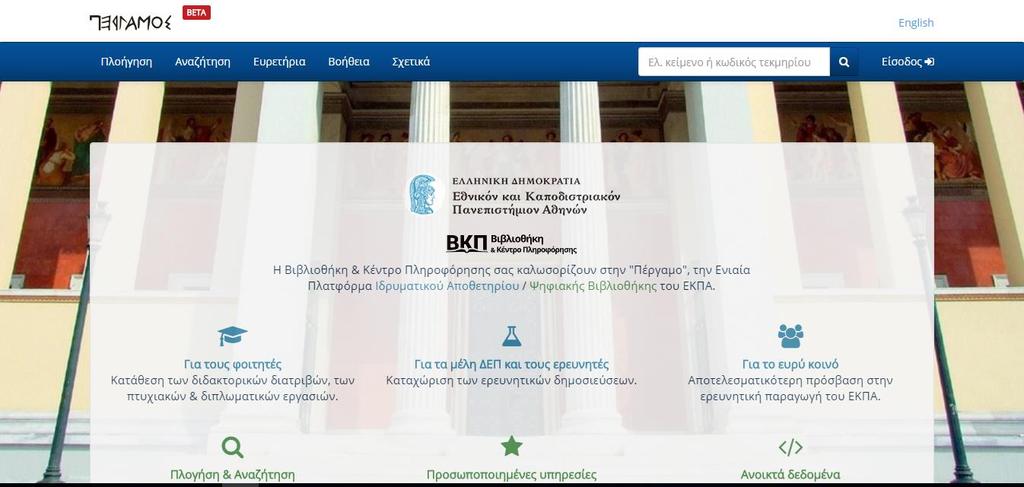Open the Σχετικά menu item
This screenshot has width=1024, height=487.
point(411,62)
